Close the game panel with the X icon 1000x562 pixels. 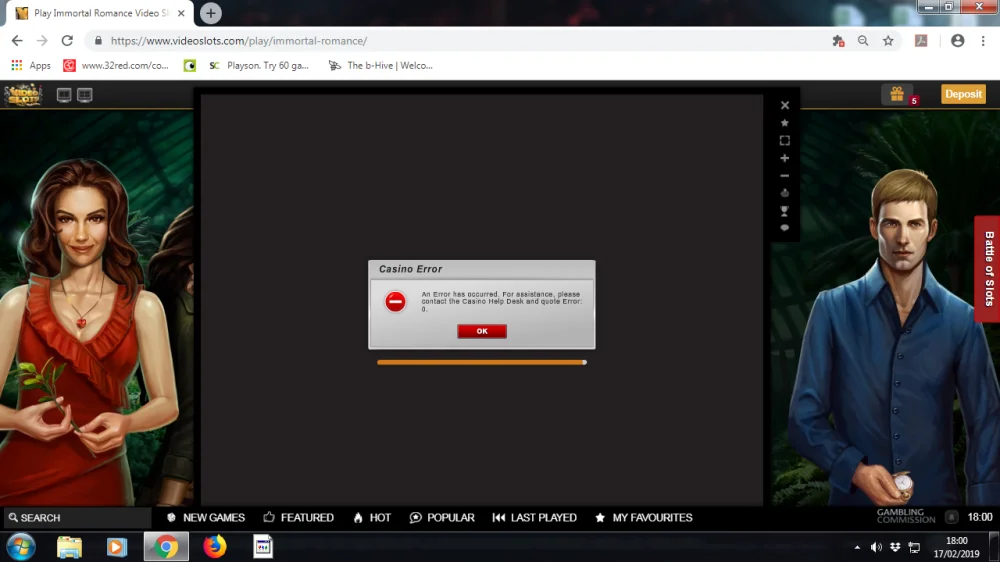tap(784, 105)
